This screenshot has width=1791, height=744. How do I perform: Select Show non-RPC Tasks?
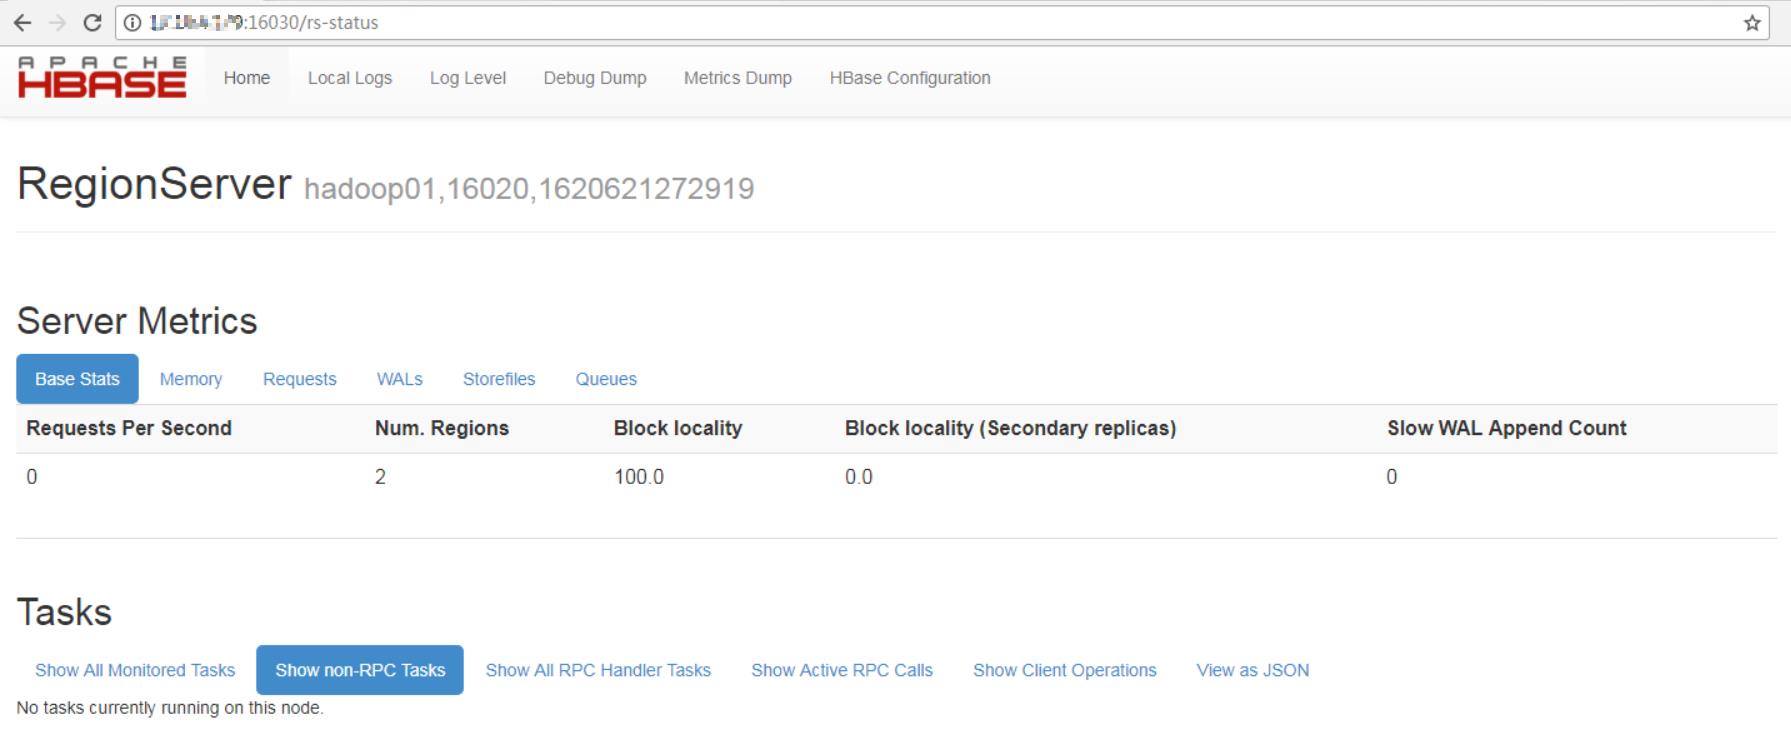click(x=360, y=670)
